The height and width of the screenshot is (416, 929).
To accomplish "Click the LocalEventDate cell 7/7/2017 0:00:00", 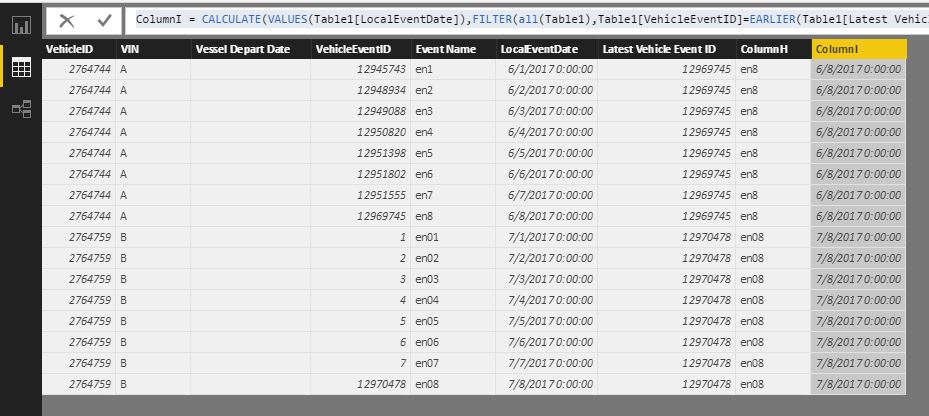I will [x=547, y=363].
